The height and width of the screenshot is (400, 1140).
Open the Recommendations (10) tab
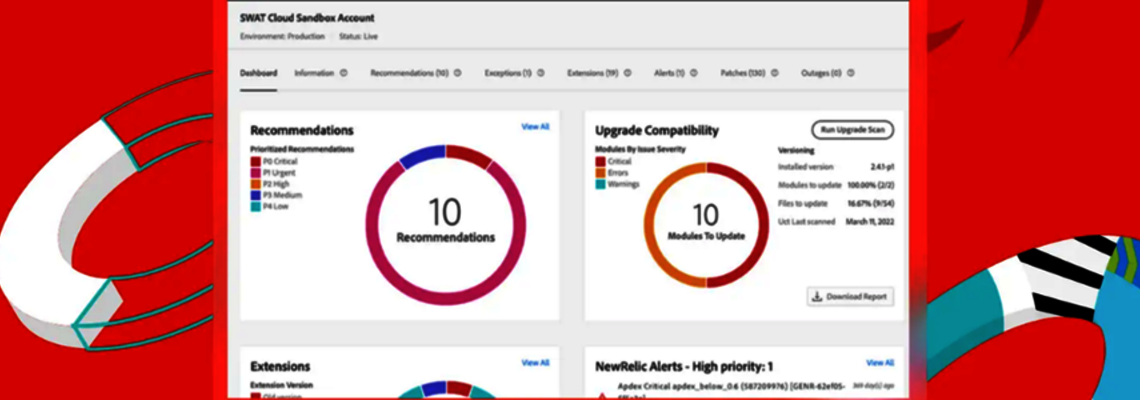[409, 73]
